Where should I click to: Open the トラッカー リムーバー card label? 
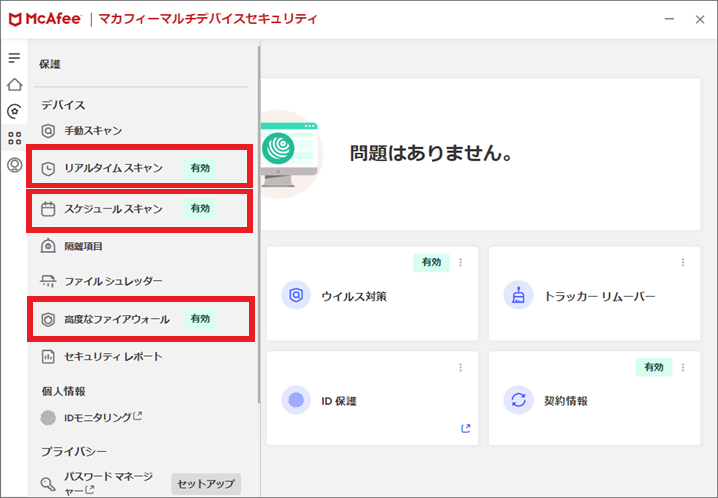pos(599,296)
